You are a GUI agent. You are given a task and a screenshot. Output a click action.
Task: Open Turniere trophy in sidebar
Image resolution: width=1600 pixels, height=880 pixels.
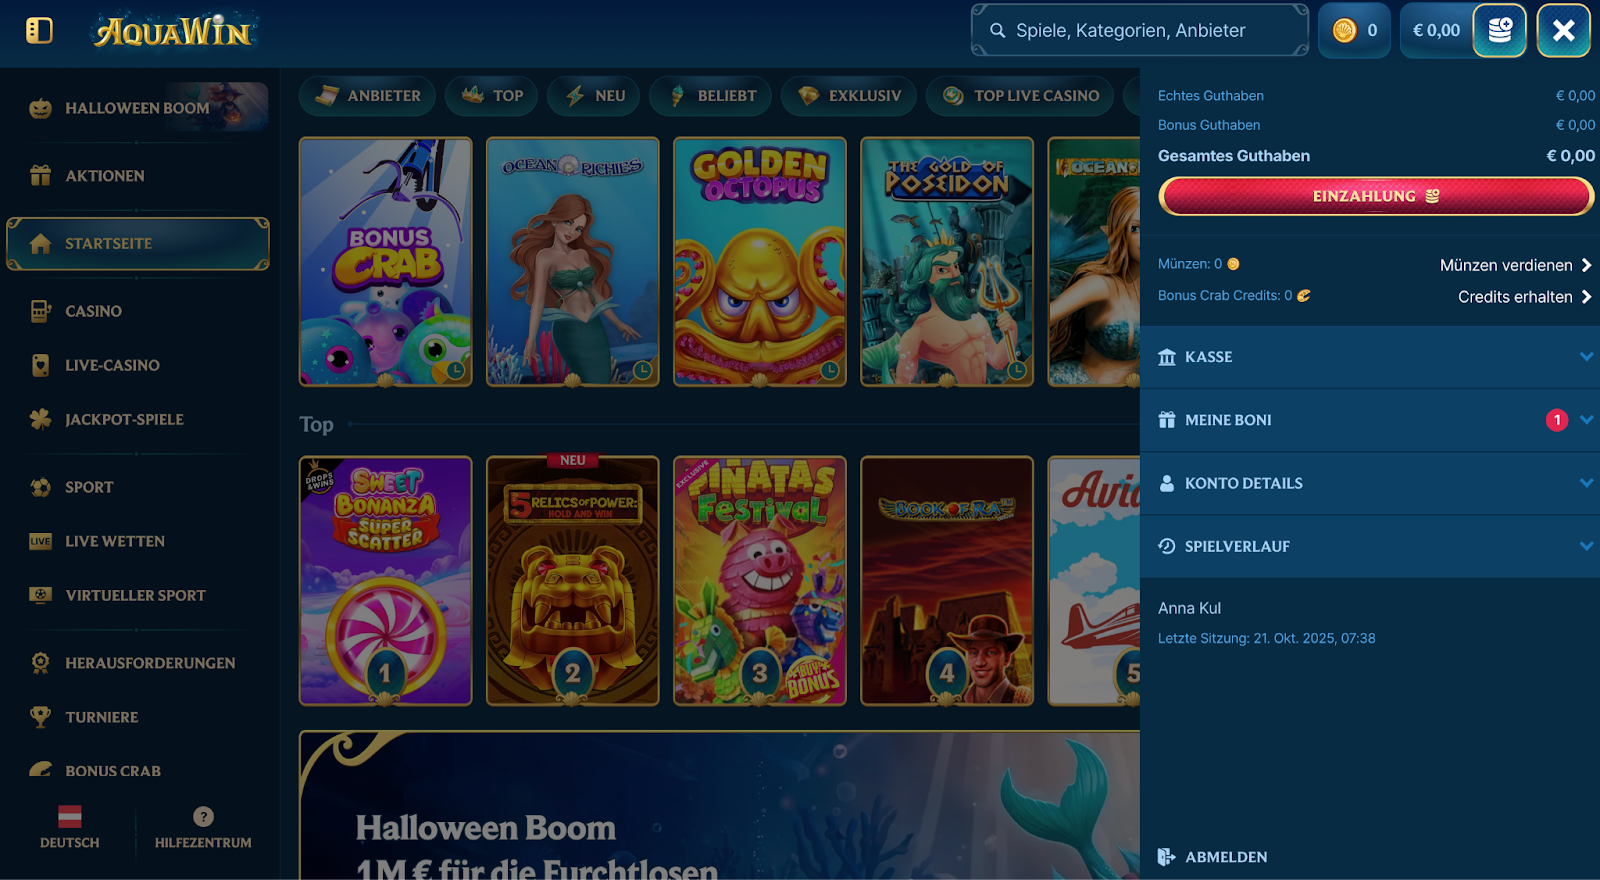click(x=40, y=717)
